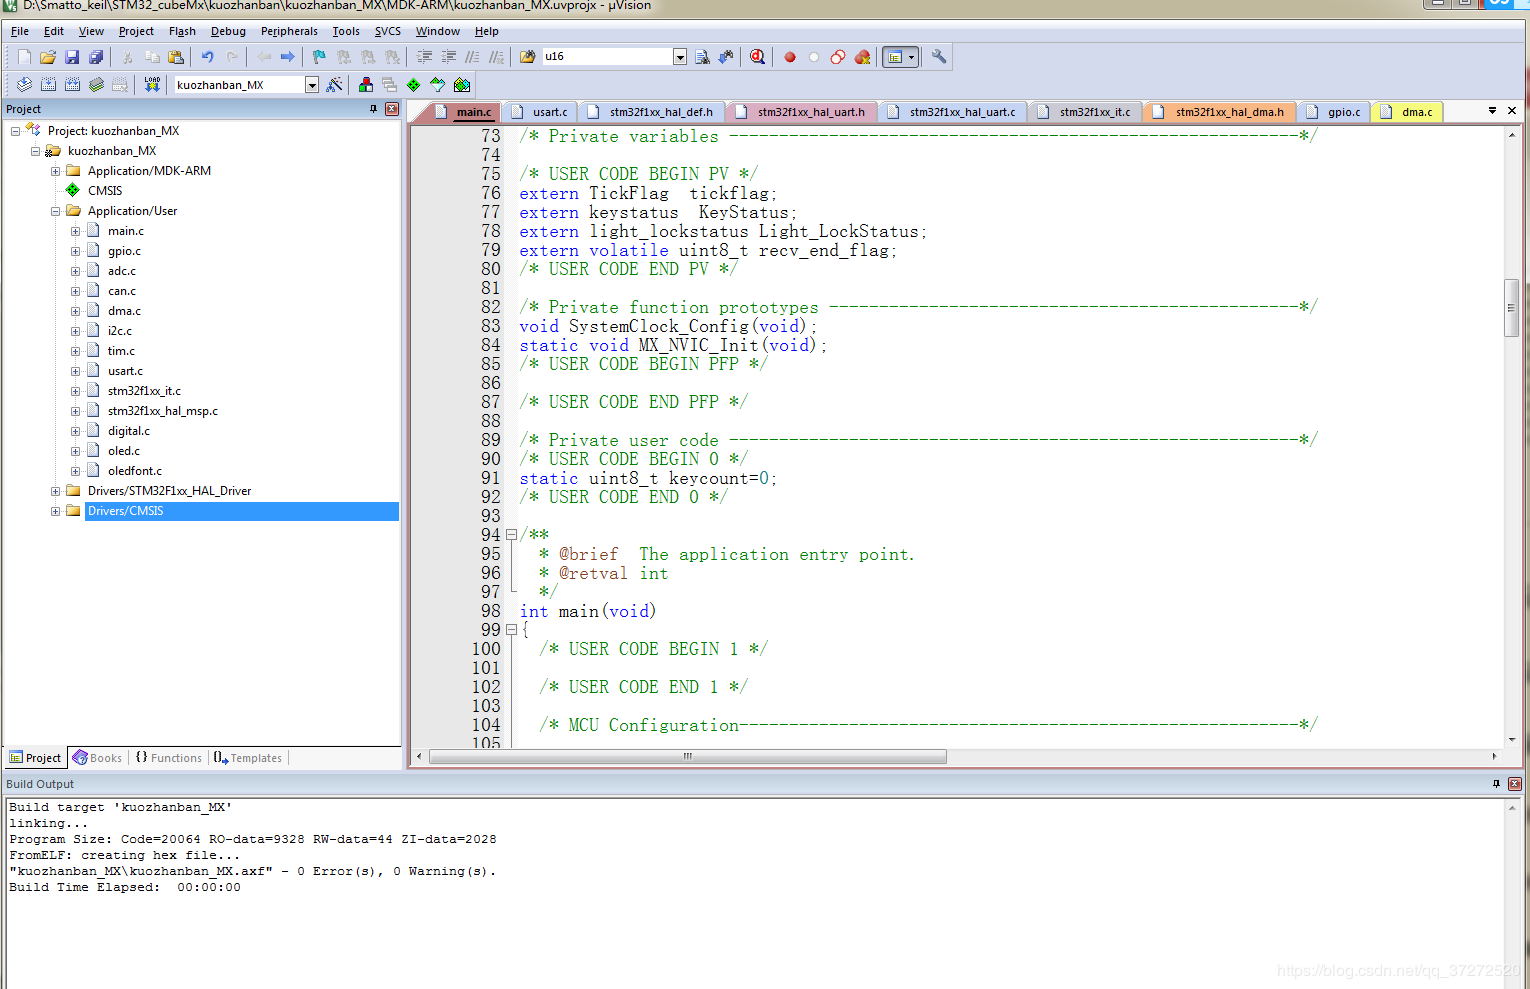Viewport: 1530px width, 989px height.
Task: Insert breakpoint using red dot icon
Action: coord(790,57)
